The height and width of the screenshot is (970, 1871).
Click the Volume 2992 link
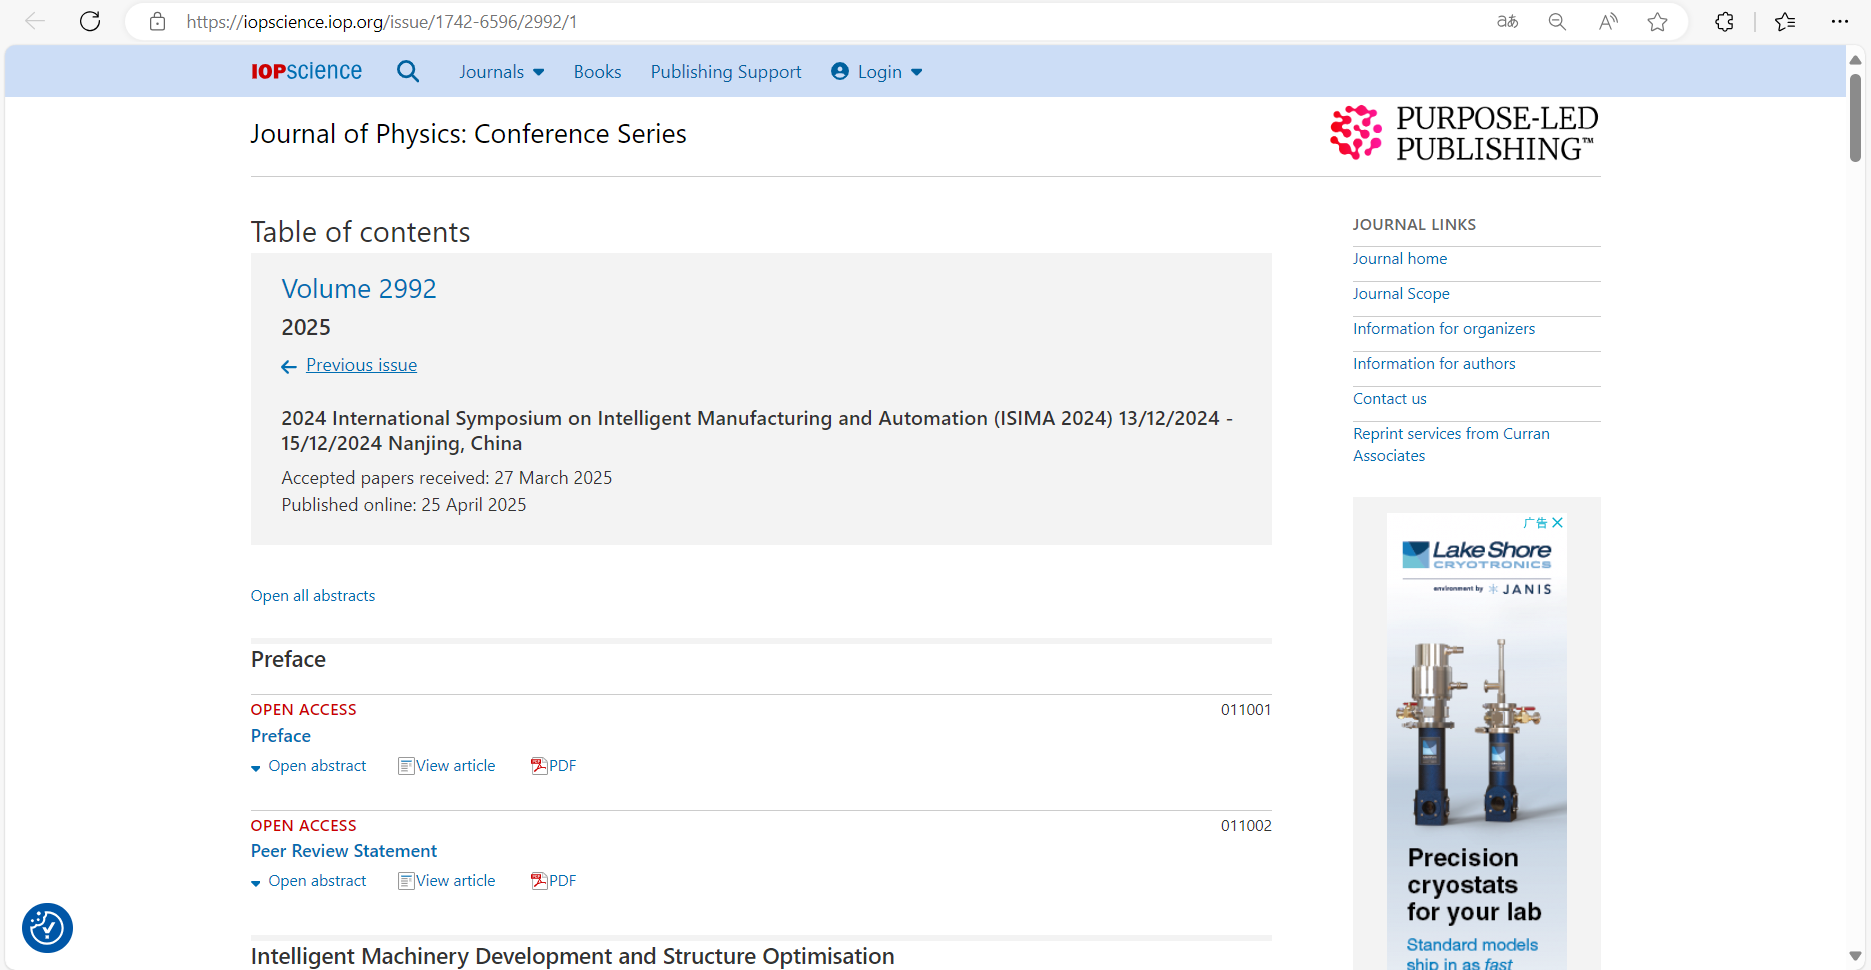359,289
